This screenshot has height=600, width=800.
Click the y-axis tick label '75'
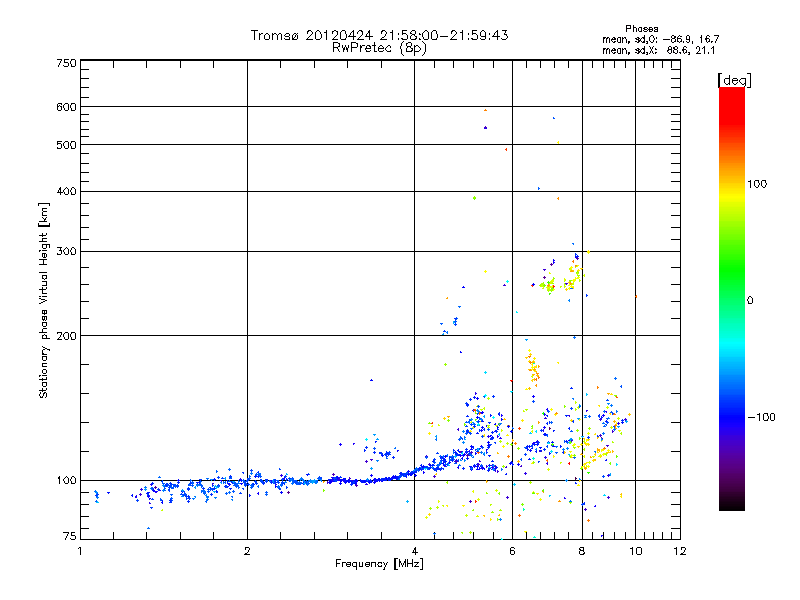coord(69,536)
